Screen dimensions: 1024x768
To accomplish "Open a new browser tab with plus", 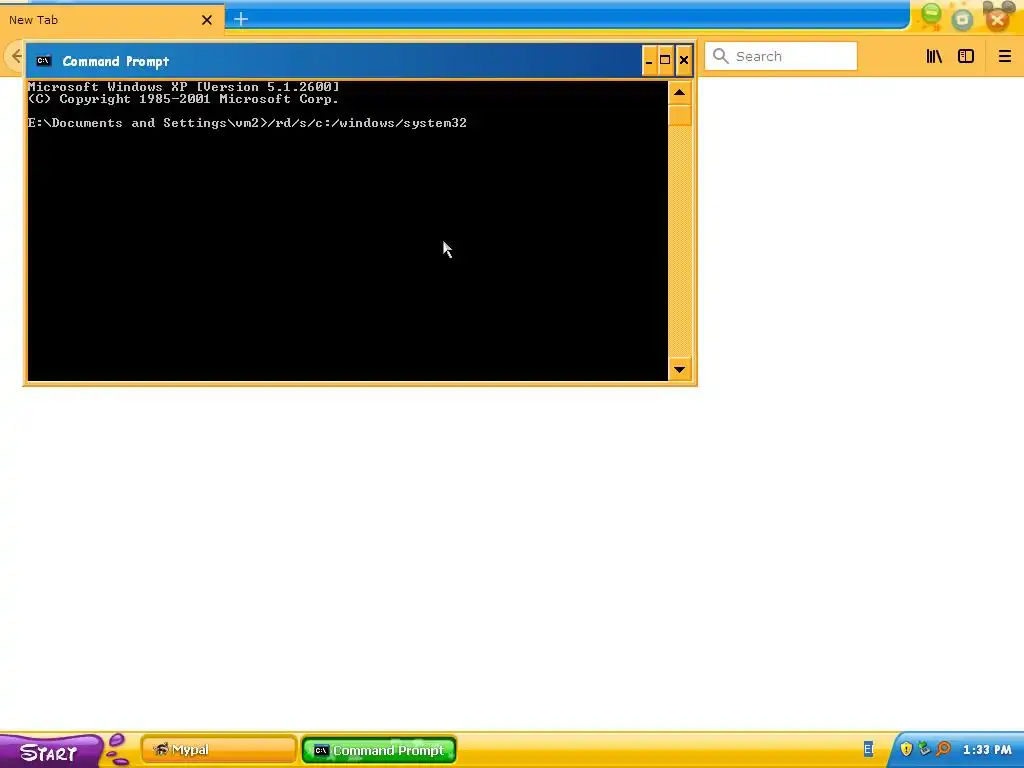I will [x=240, y=20].
